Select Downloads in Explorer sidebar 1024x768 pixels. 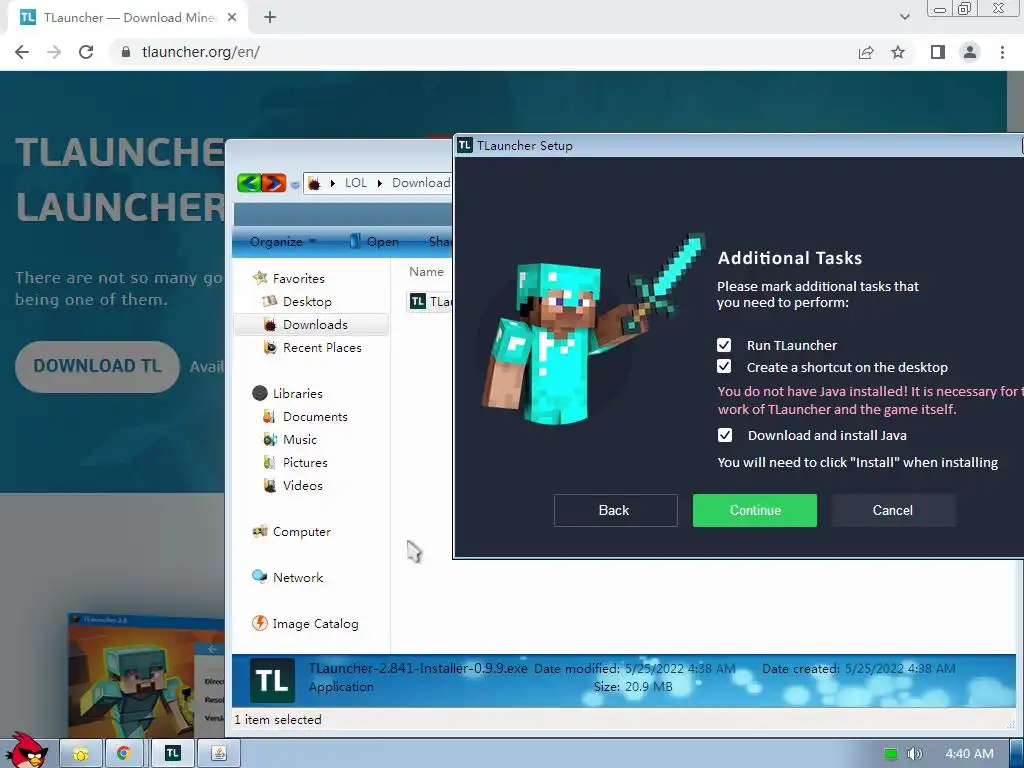click(x=312, y=325)
